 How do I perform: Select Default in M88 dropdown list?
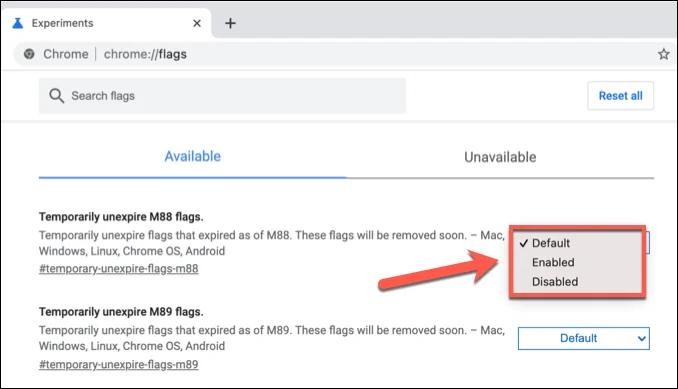[x=550, y=243]
